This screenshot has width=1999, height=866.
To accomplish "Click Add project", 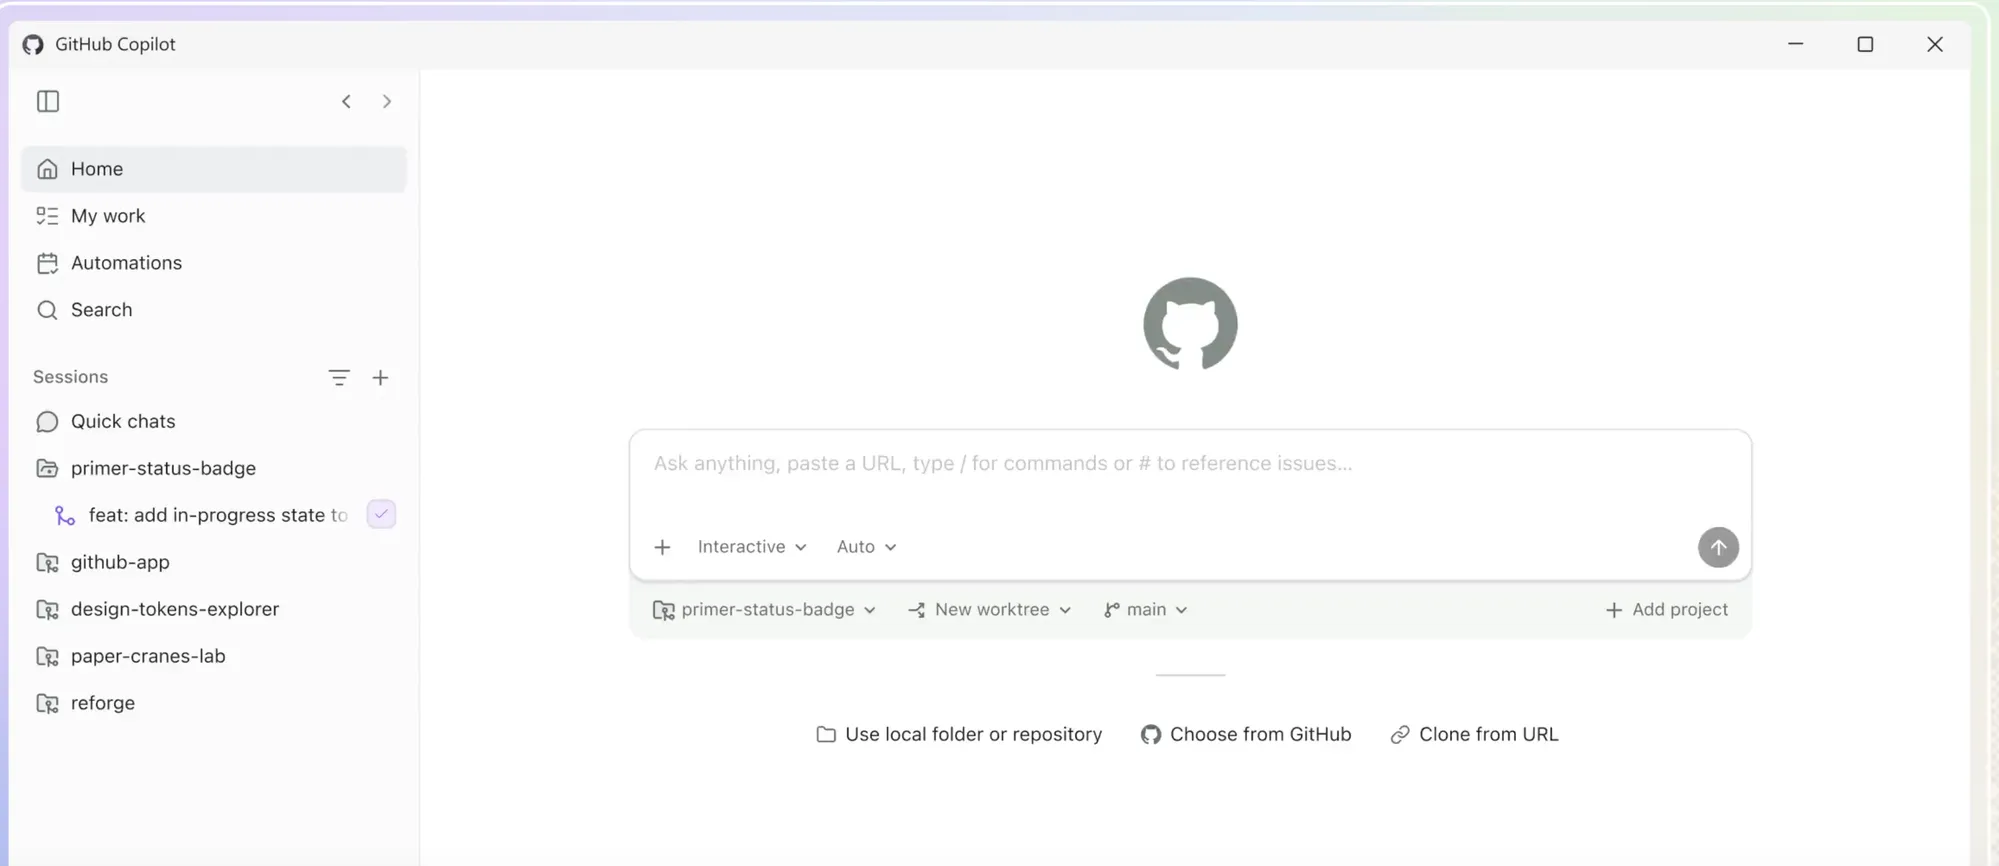I will click(1666, 610).
